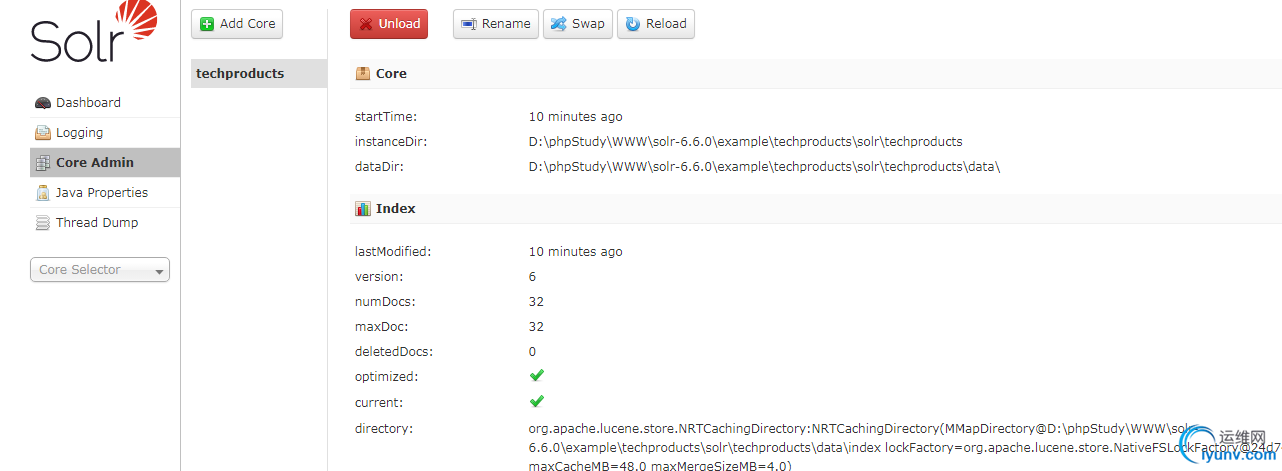Image resolution: width=1282 pixels, height=471 pixels.
Task: Click the Index section chart icon
Action: 363,209
